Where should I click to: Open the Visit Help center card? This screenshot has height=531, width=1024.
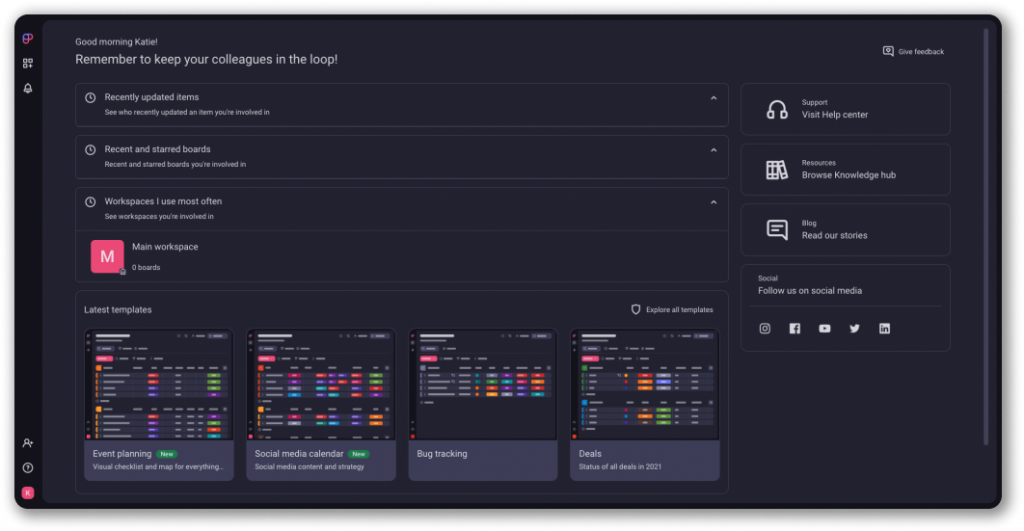pyautogui.click(x=845, y=109)
